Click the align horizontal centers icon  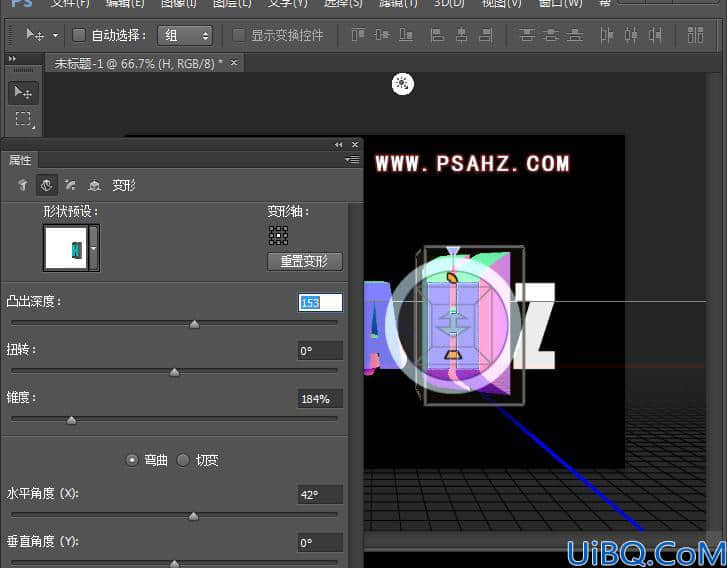(461, 35)
